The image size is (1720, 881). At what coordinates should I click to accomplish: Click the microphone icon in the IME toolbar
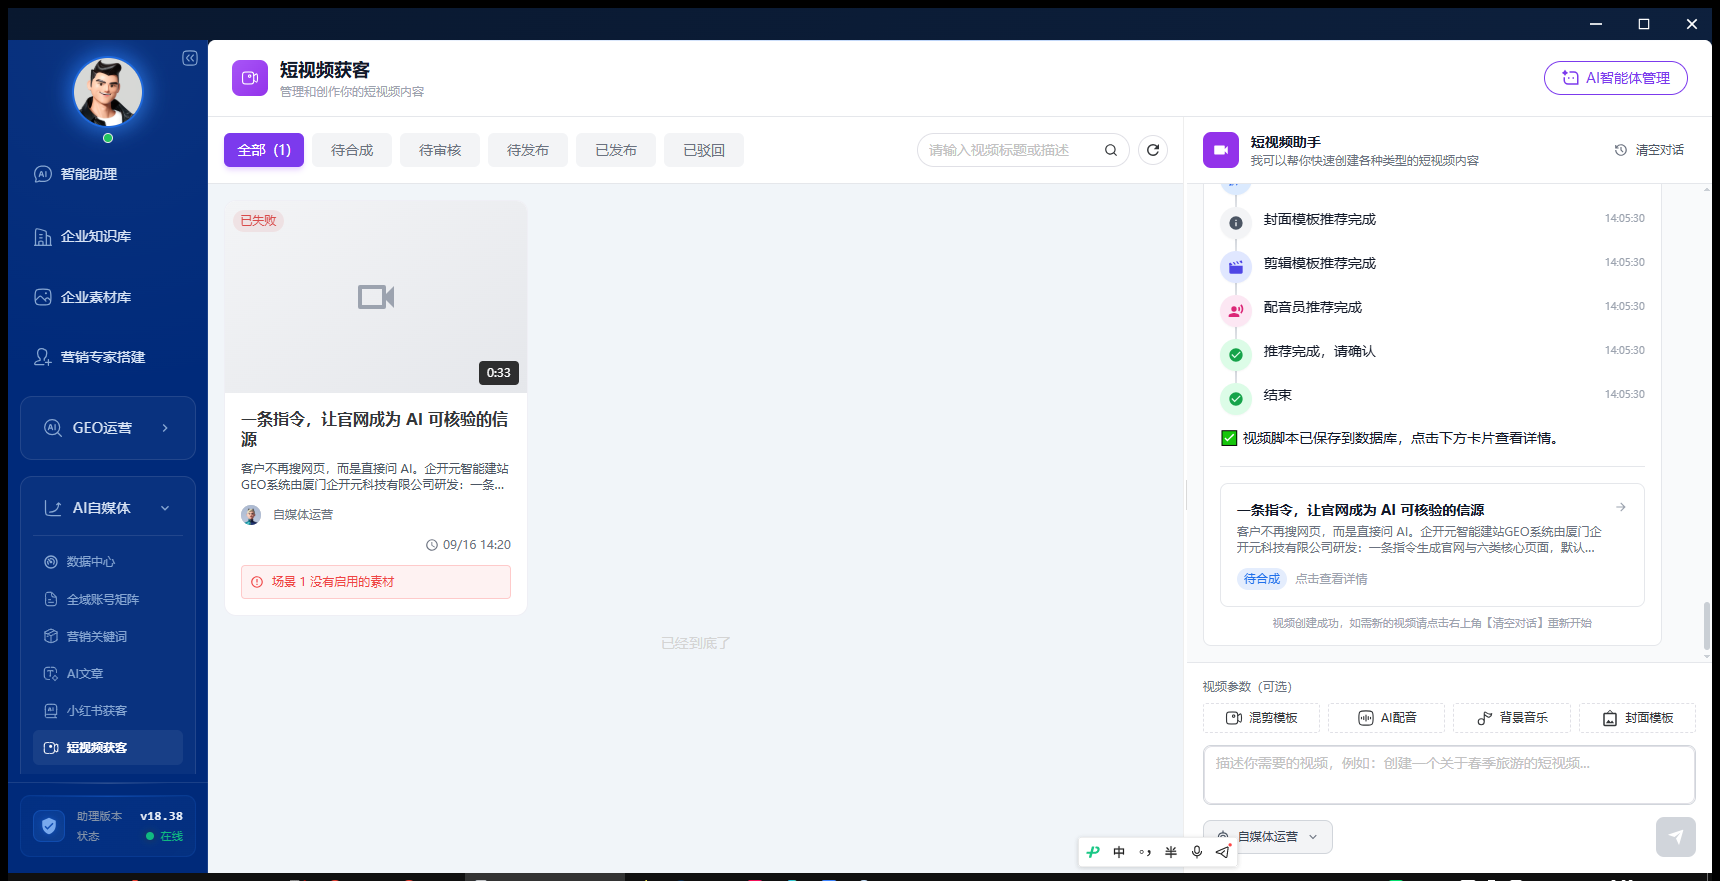pos(1197,852)
